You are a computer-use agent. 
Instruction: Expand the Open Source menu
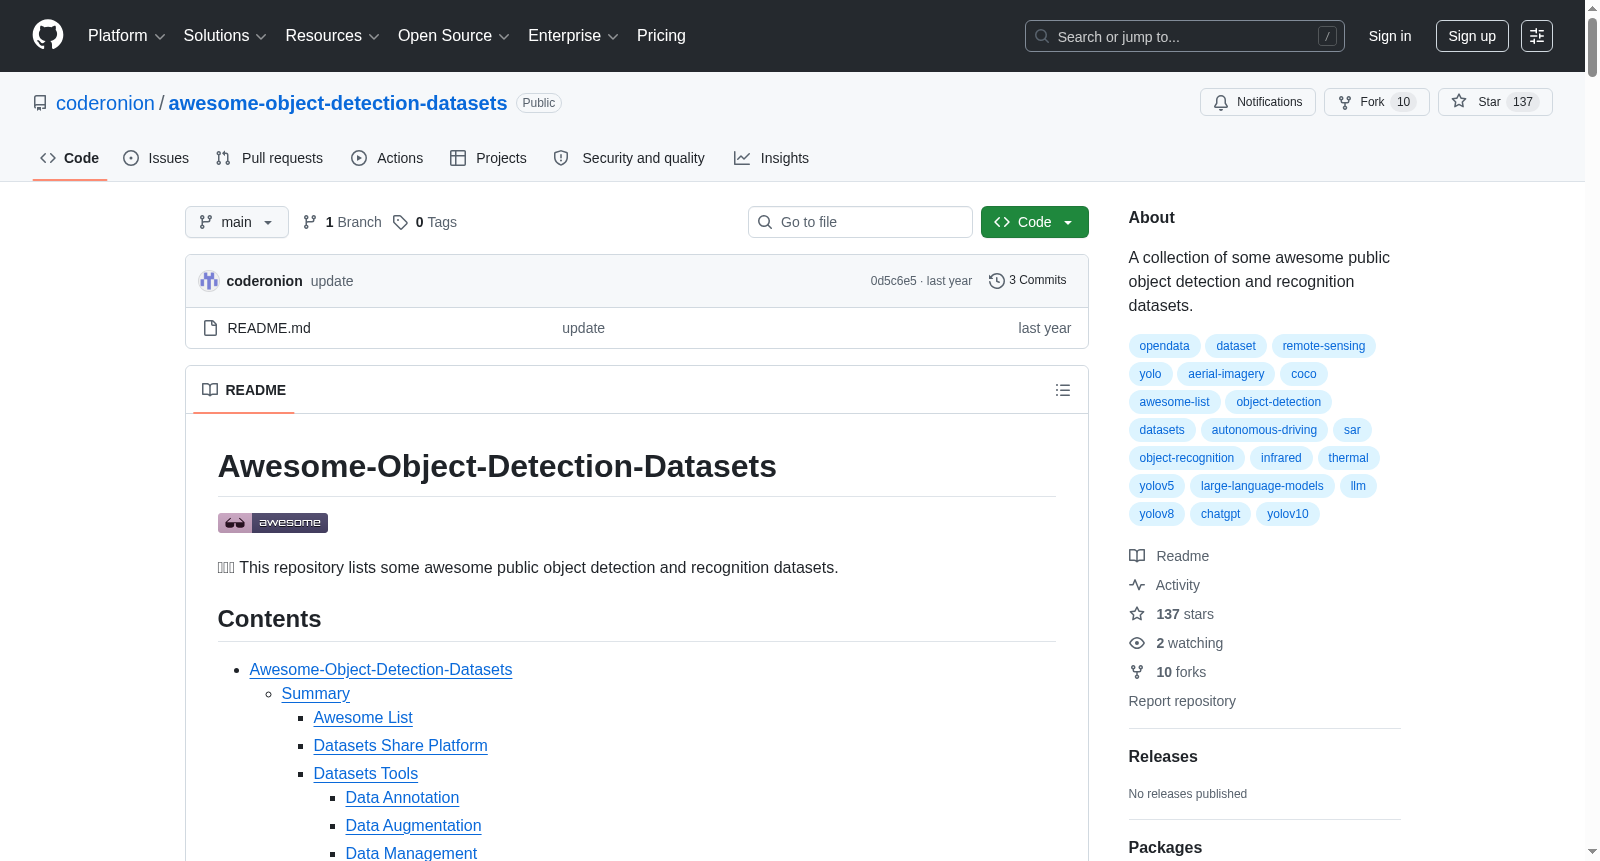453,36
